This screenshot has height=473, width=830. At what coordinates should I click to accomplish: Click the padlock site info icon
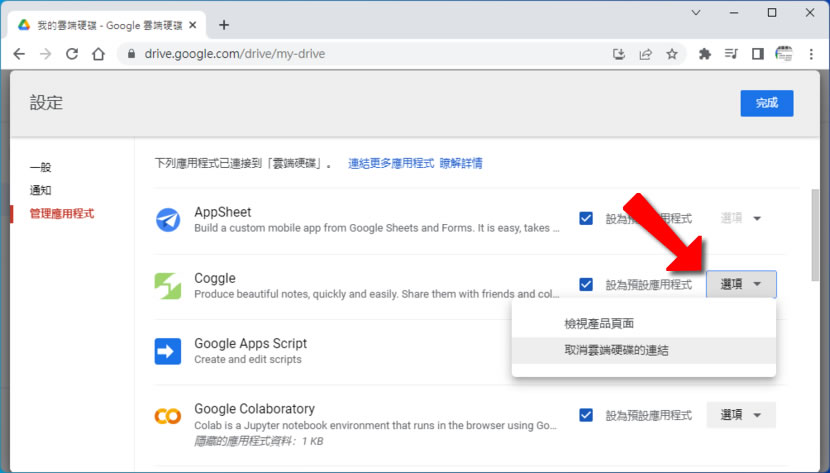click(x=132, y=54)
